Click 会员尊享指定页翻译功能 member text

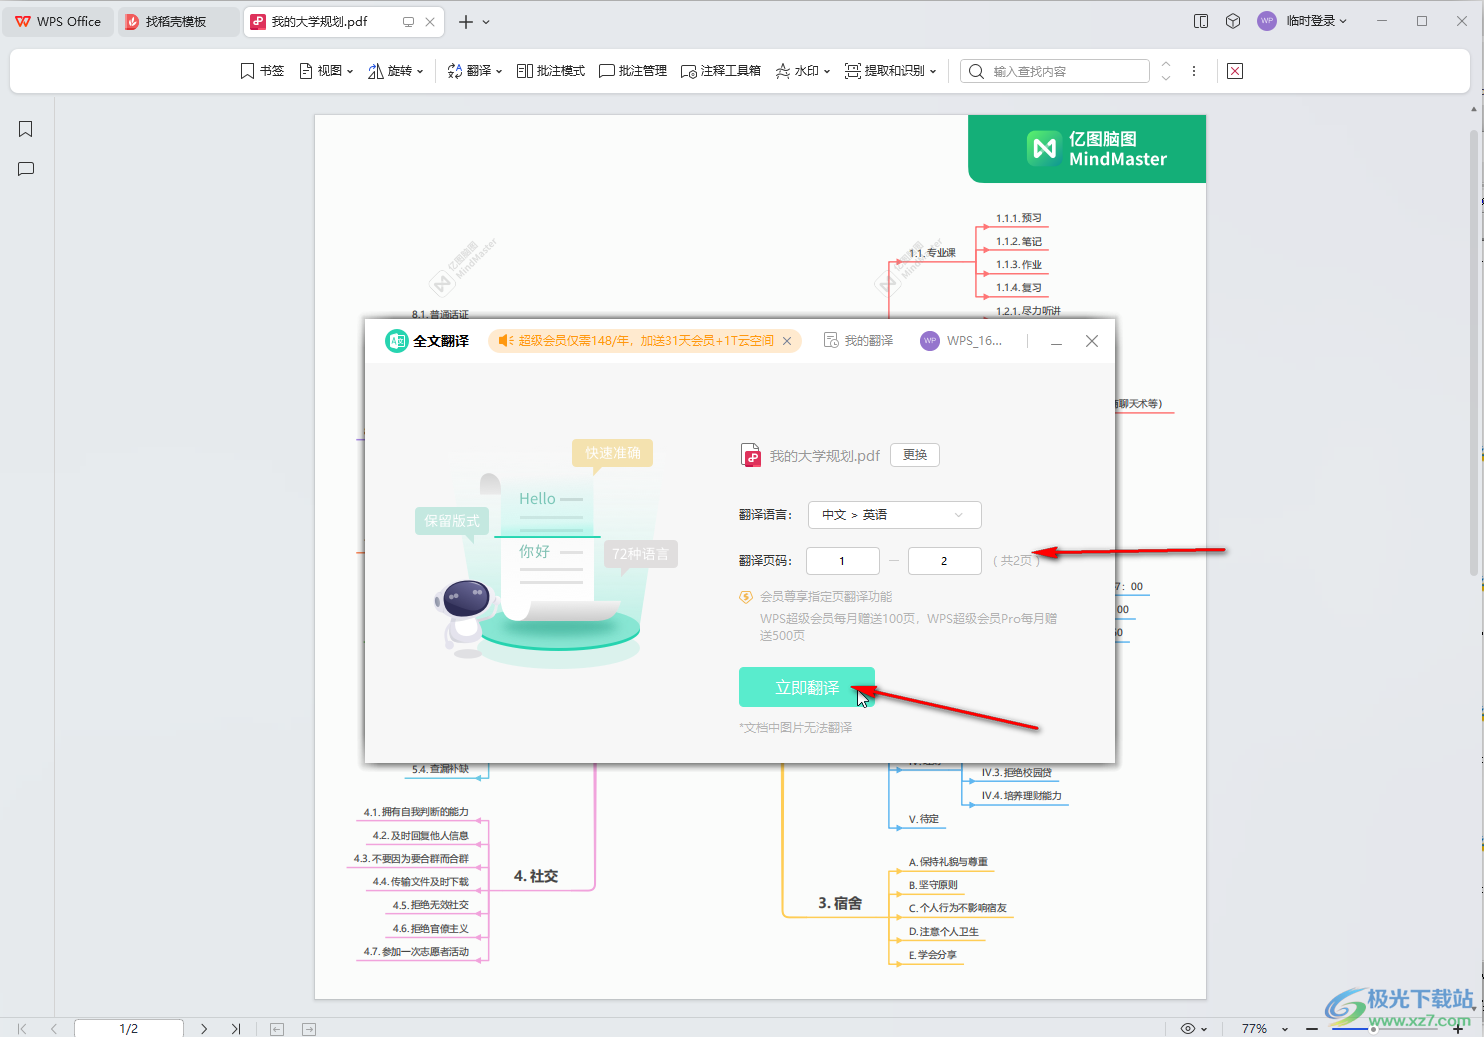826,597
